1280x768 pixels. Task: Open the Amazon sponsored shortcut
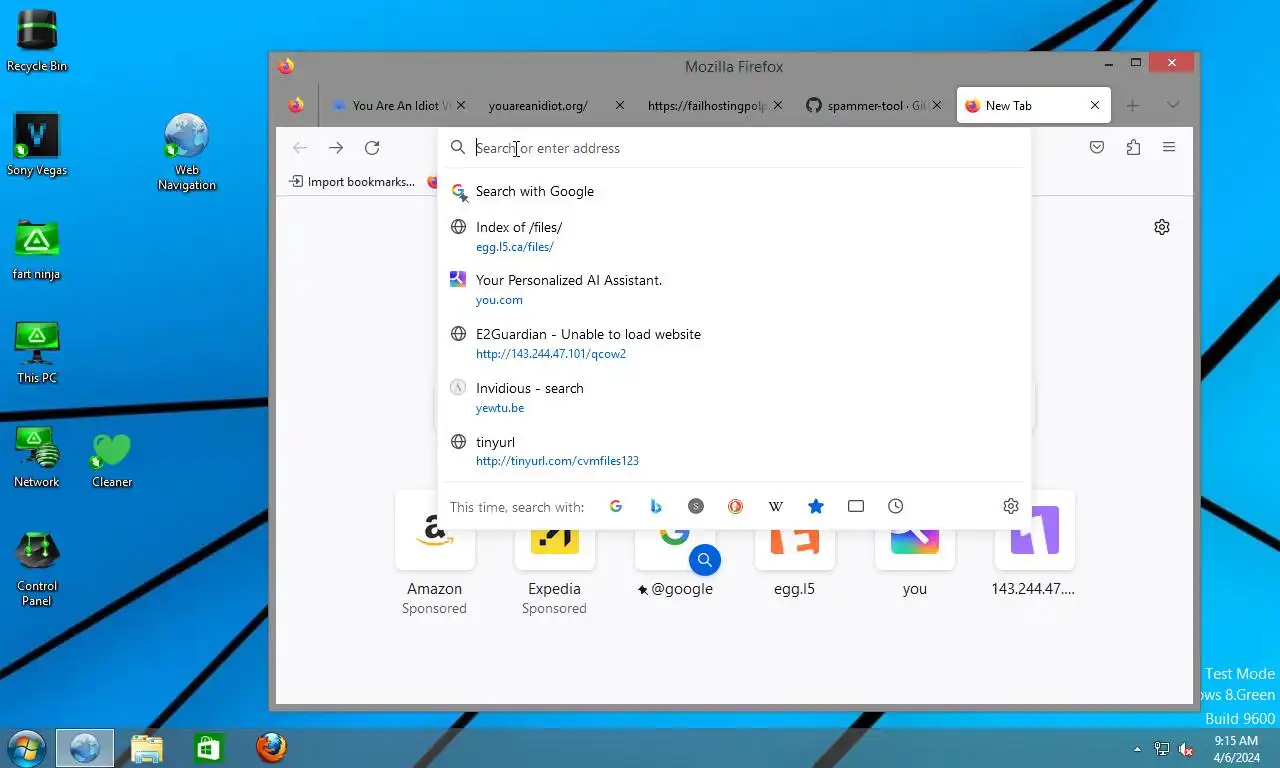[434, 552]
